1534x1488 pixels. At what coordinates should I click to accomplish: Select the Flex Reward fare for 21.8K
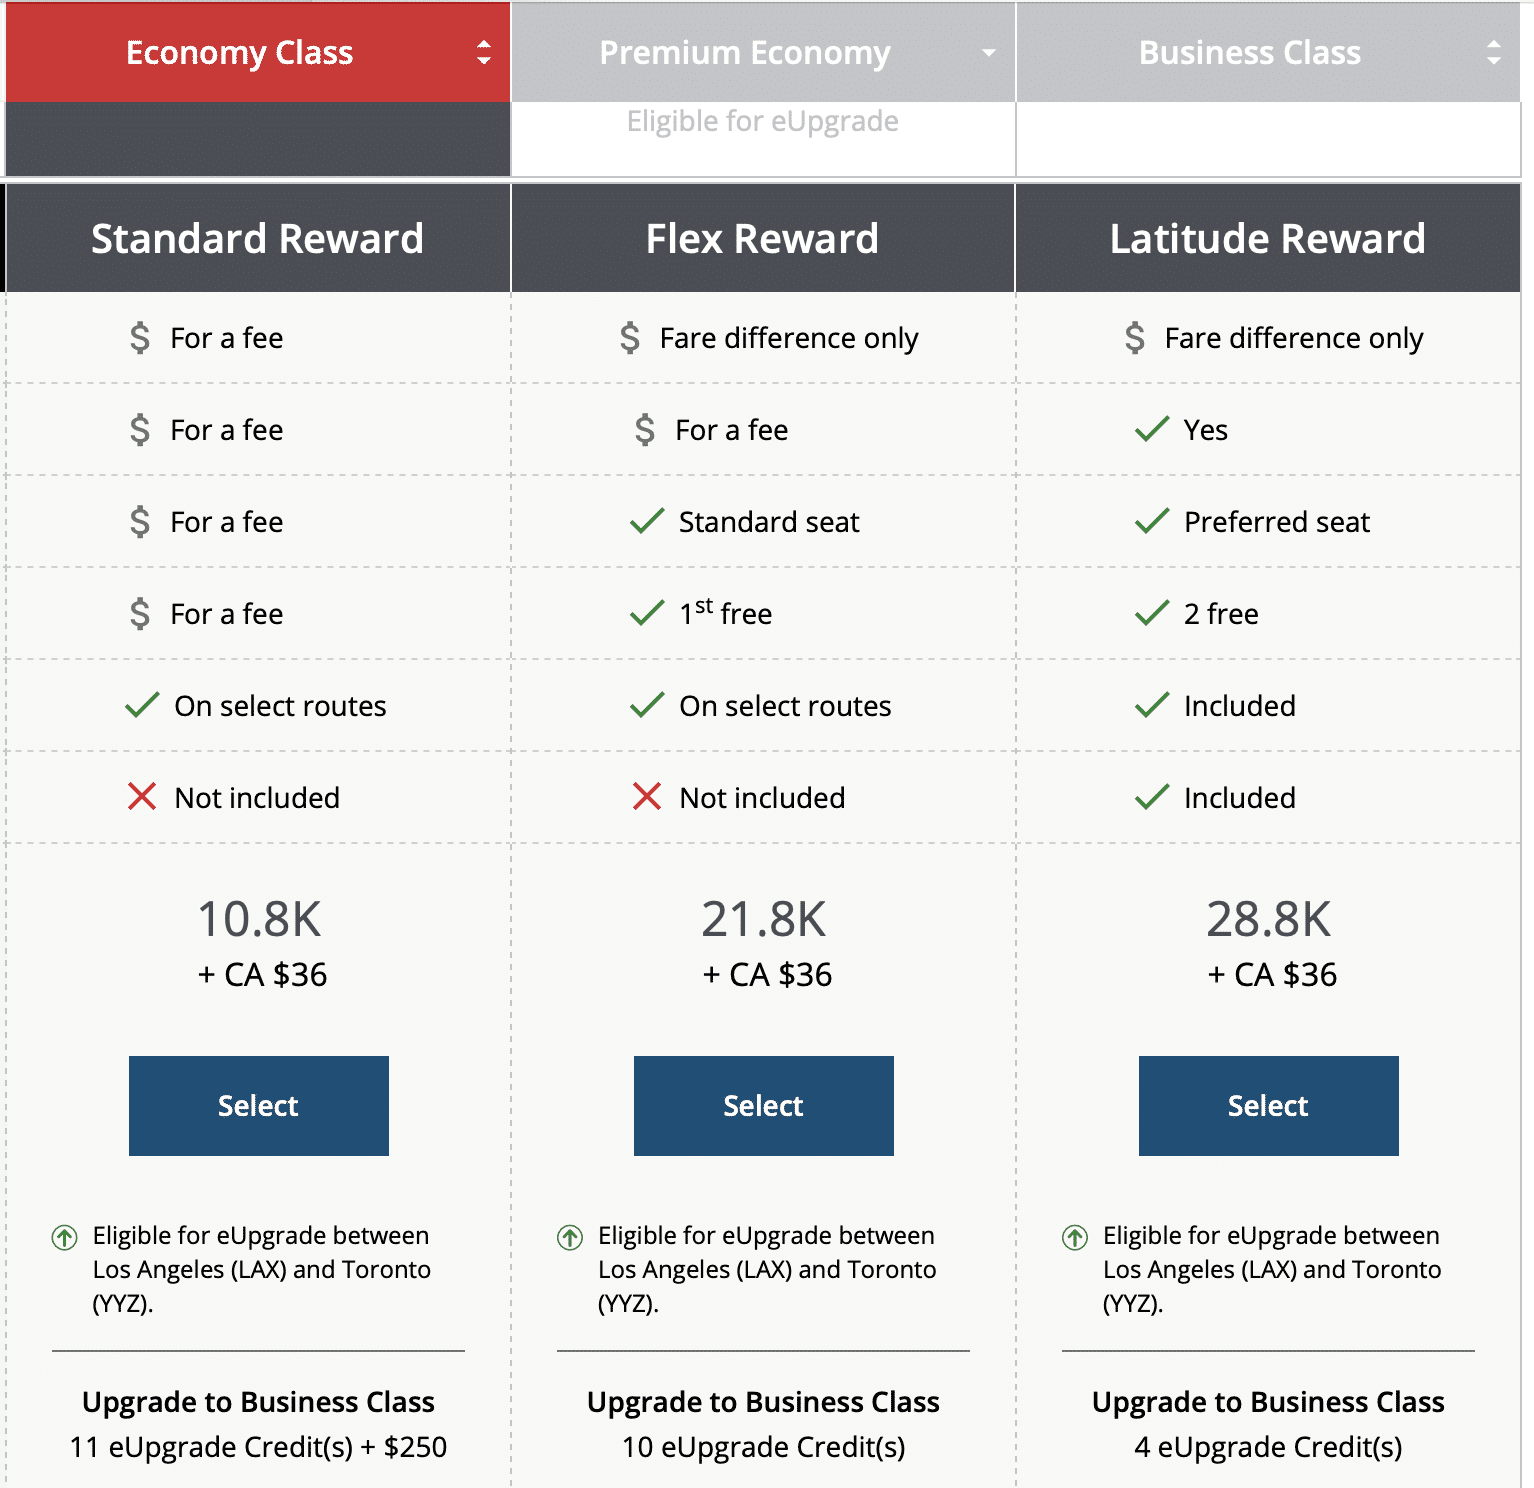764,1106
